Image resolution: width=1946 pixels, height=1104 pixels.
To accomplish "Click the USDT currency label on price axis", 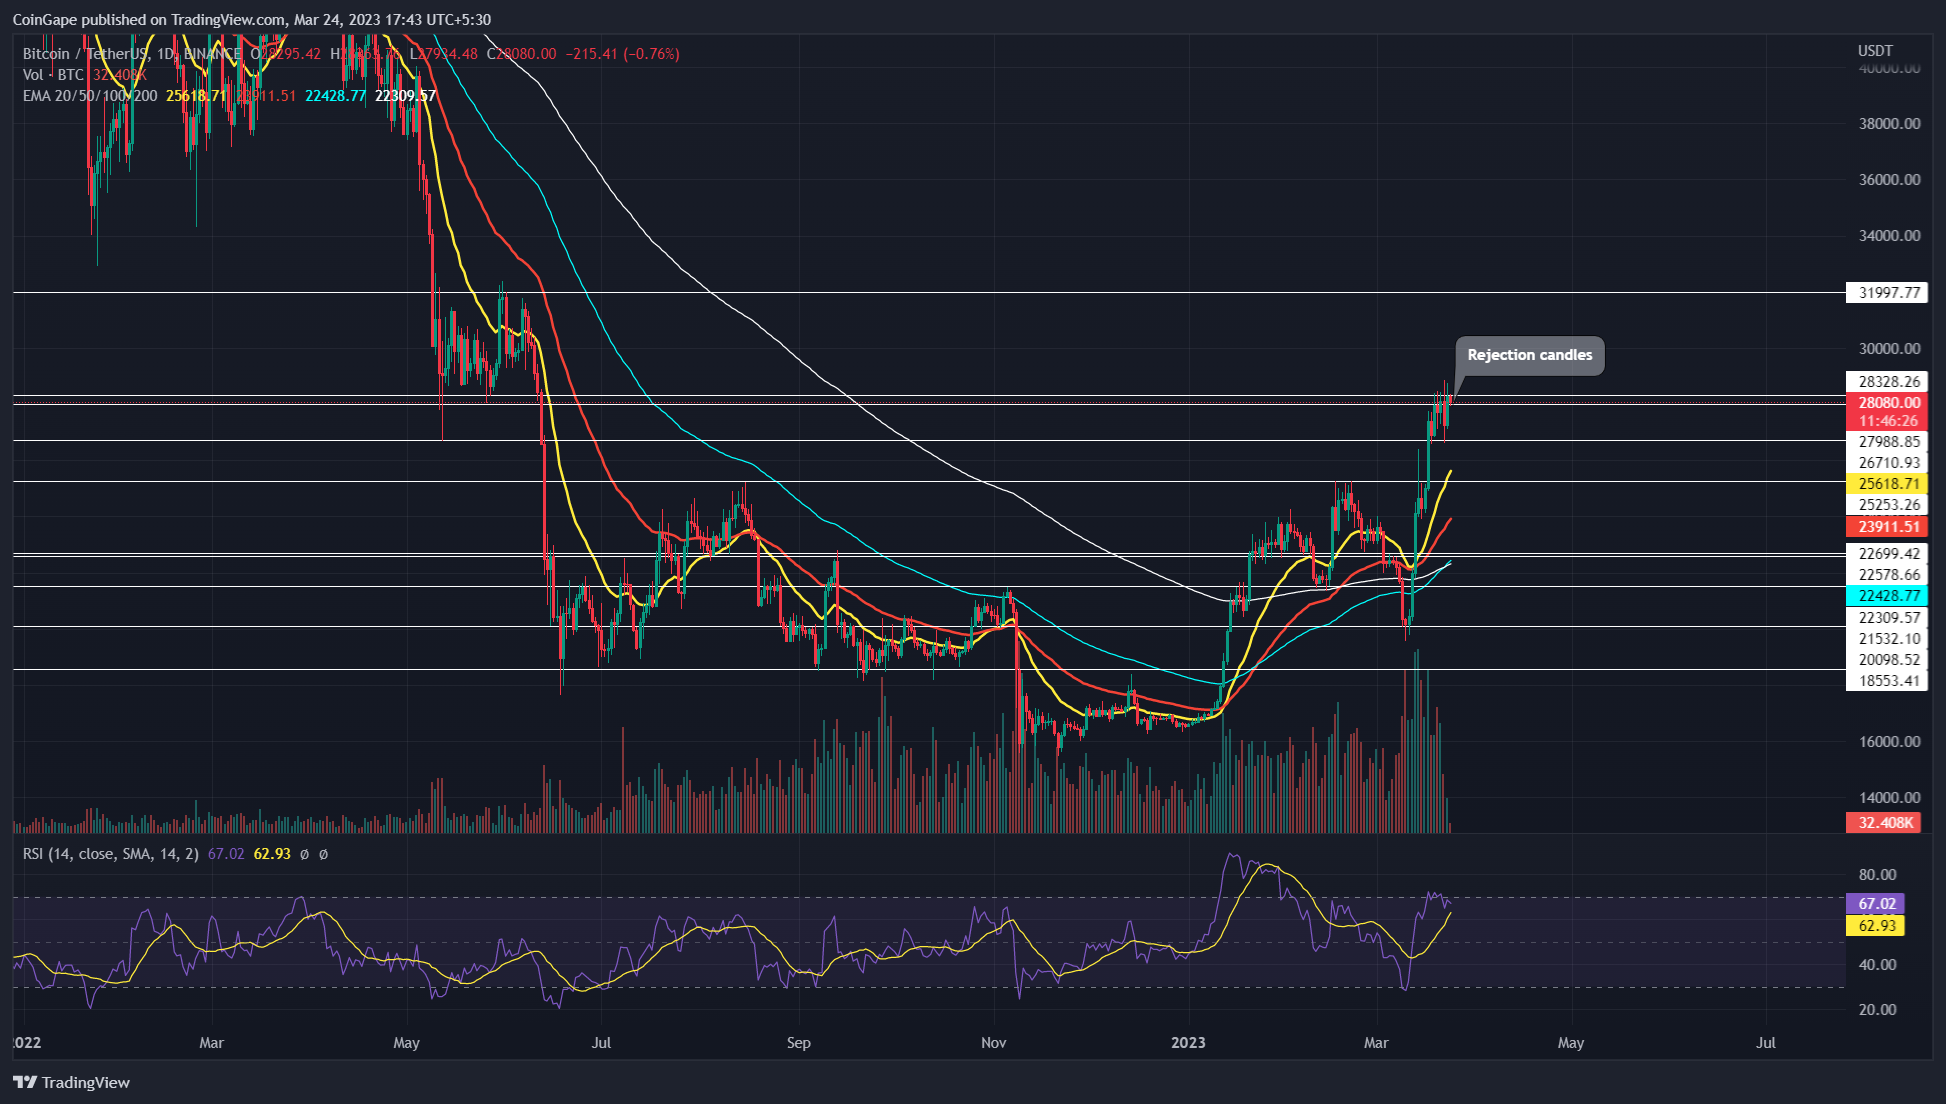I will (x=1875, y=51).
